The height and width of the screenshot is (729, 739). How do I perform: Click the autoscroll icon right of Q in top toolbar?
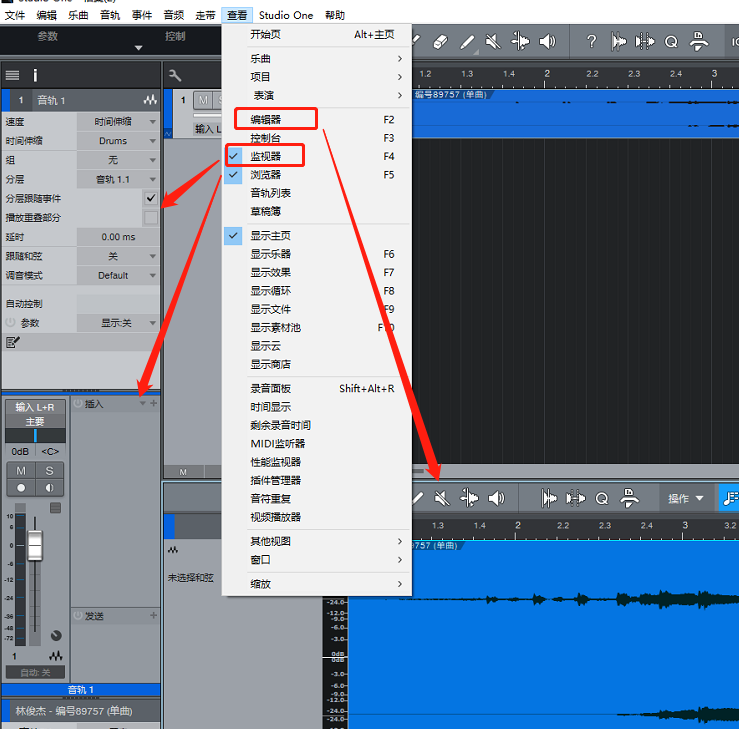coord(698,41)
